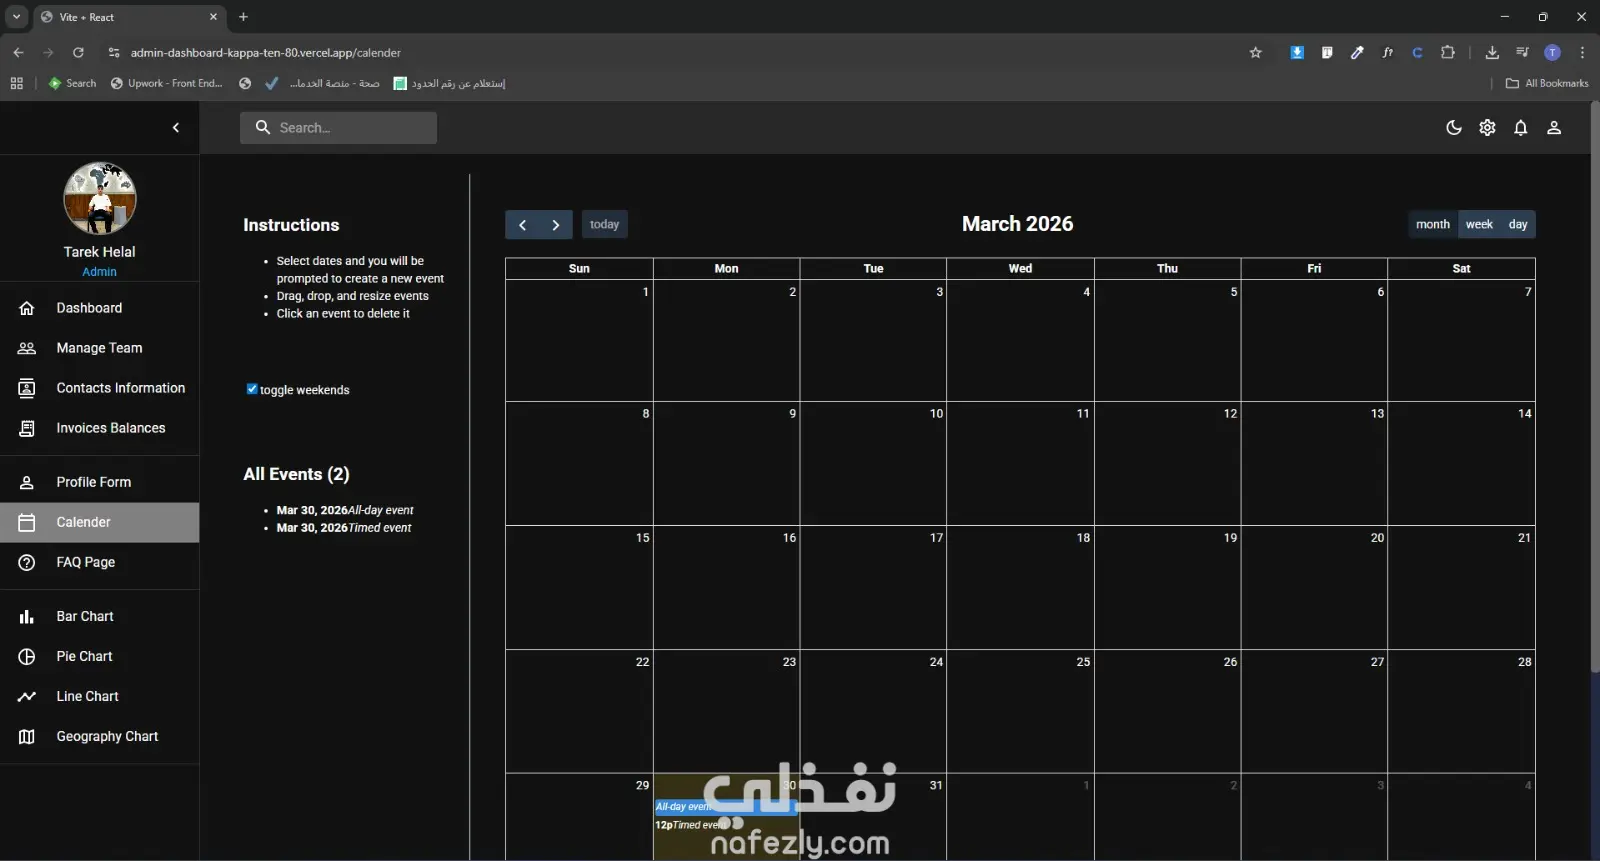The height and width of the screenshot is (861, 1600).
Task: Open Bar Chart in sidebar
Action: coord(100,616)
